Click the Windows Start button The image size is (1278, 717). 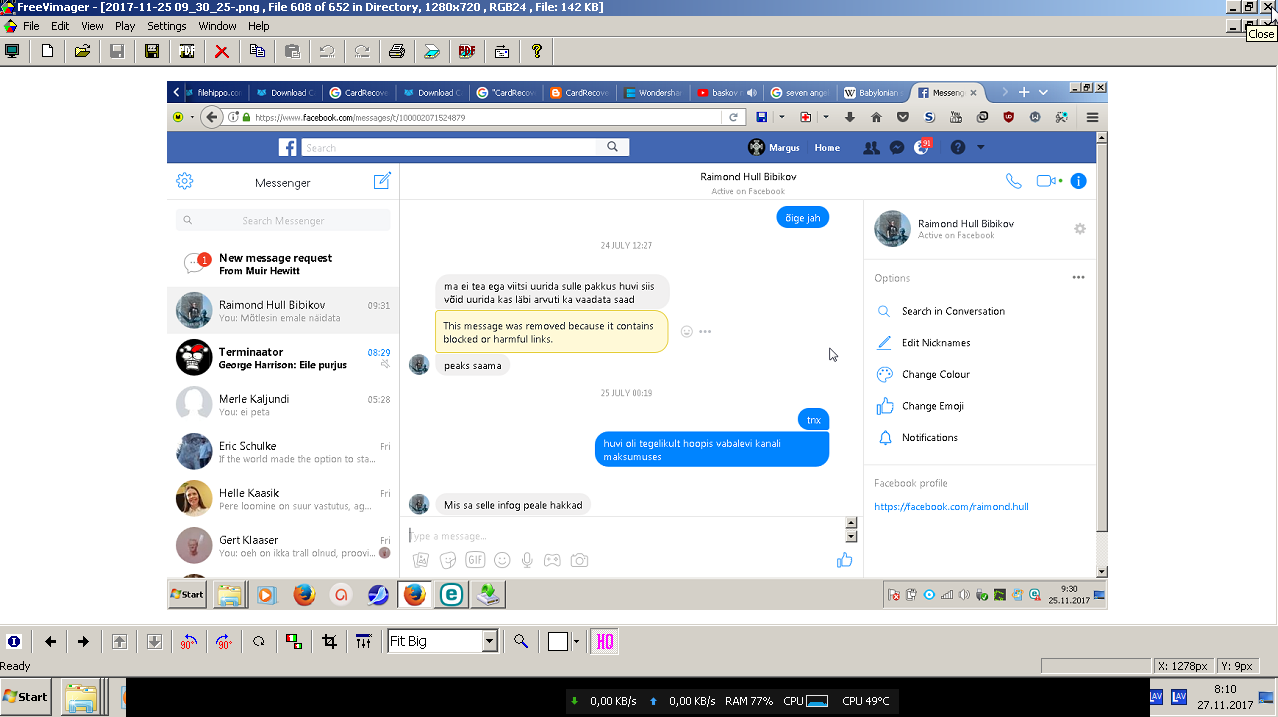(x=26, y=696)
